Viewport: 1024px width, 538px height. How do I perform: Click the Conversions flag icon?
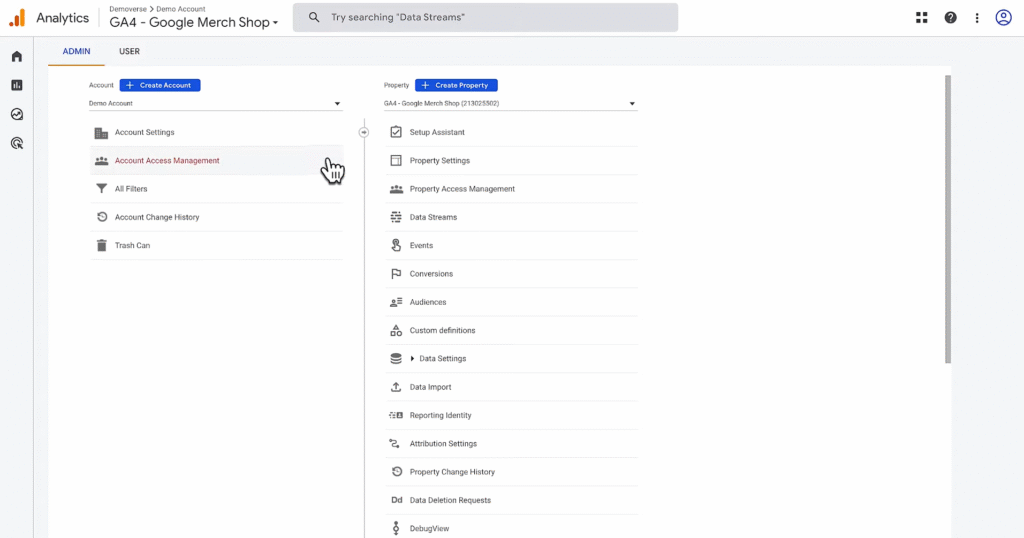(396, 274)
